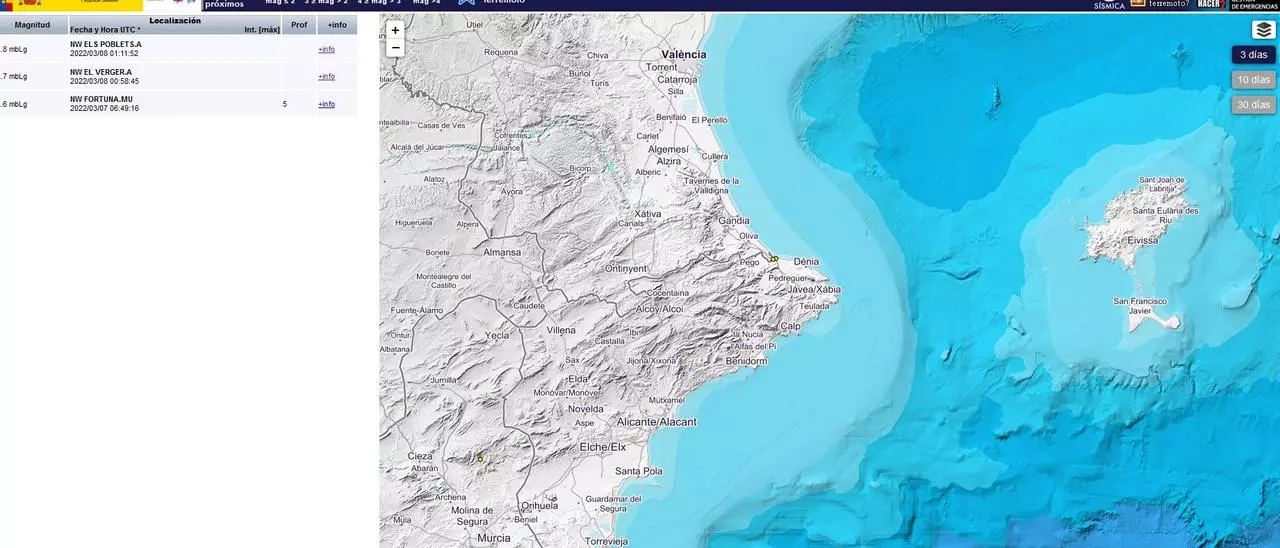Open +info for NW FORTUNA.MU earthquake
Image resolution: width=1280 pixels, height=548 pixels.
coord(326,104)
